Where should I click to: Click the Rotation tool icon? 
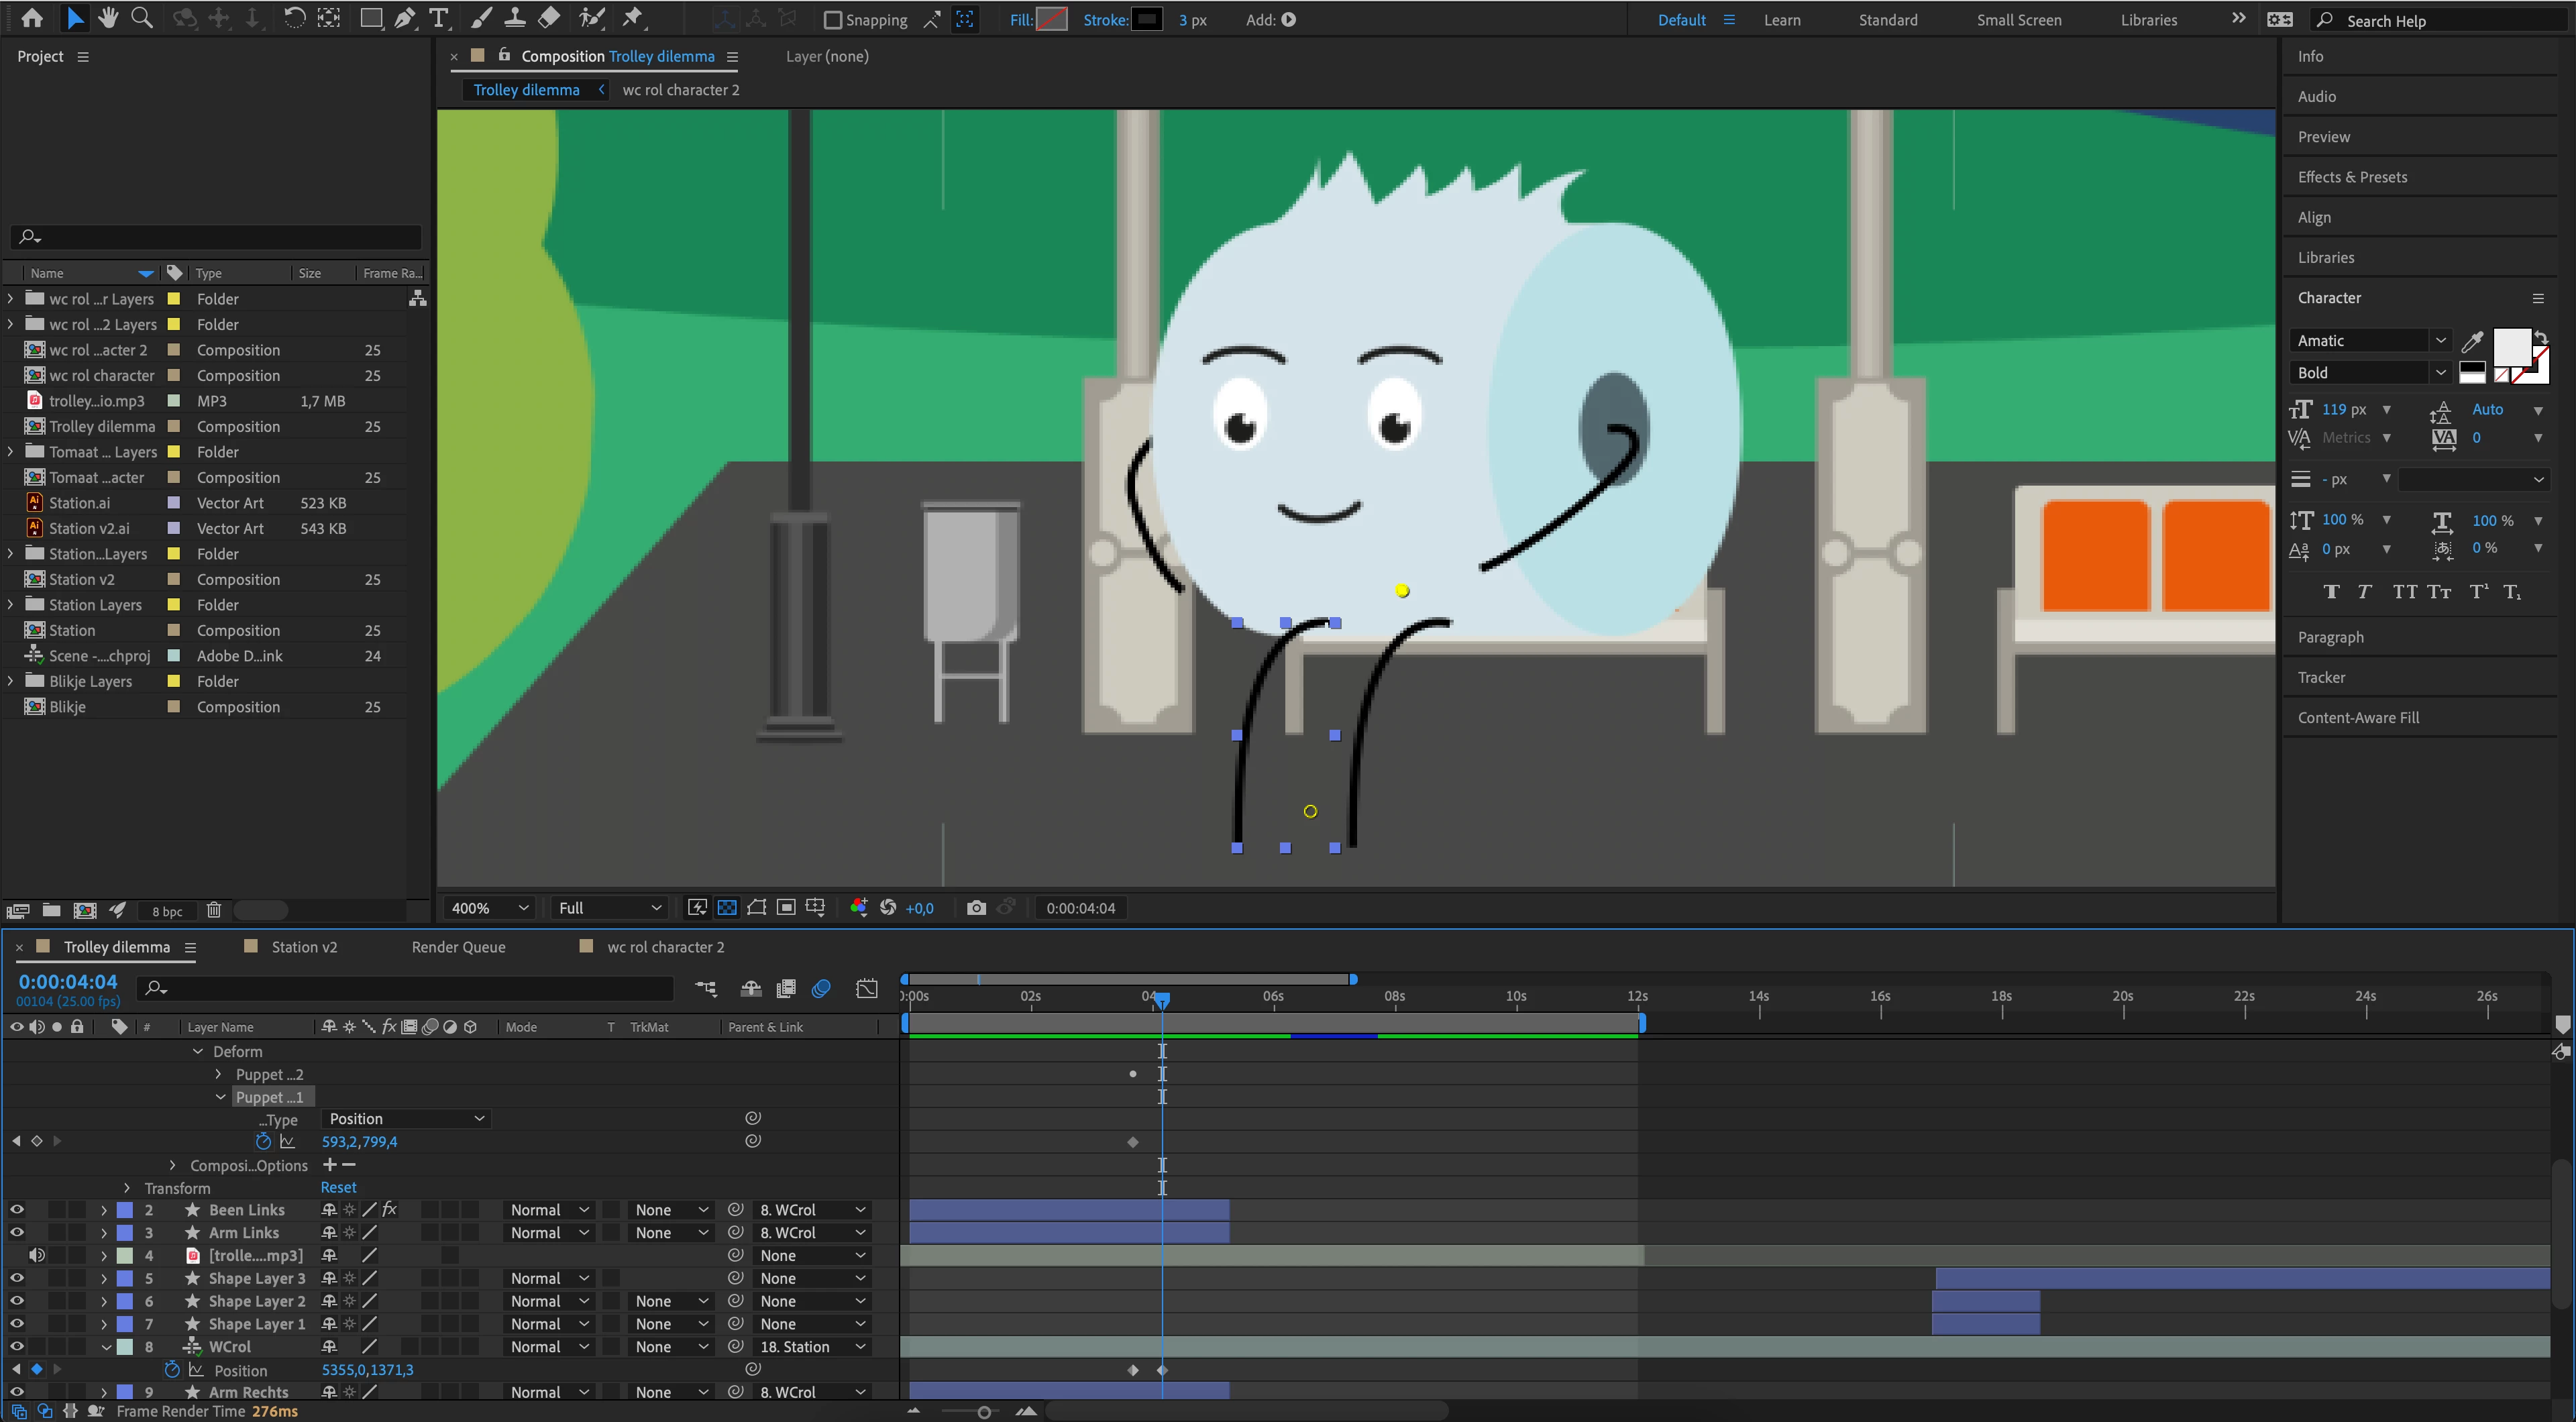coord(294,18)
